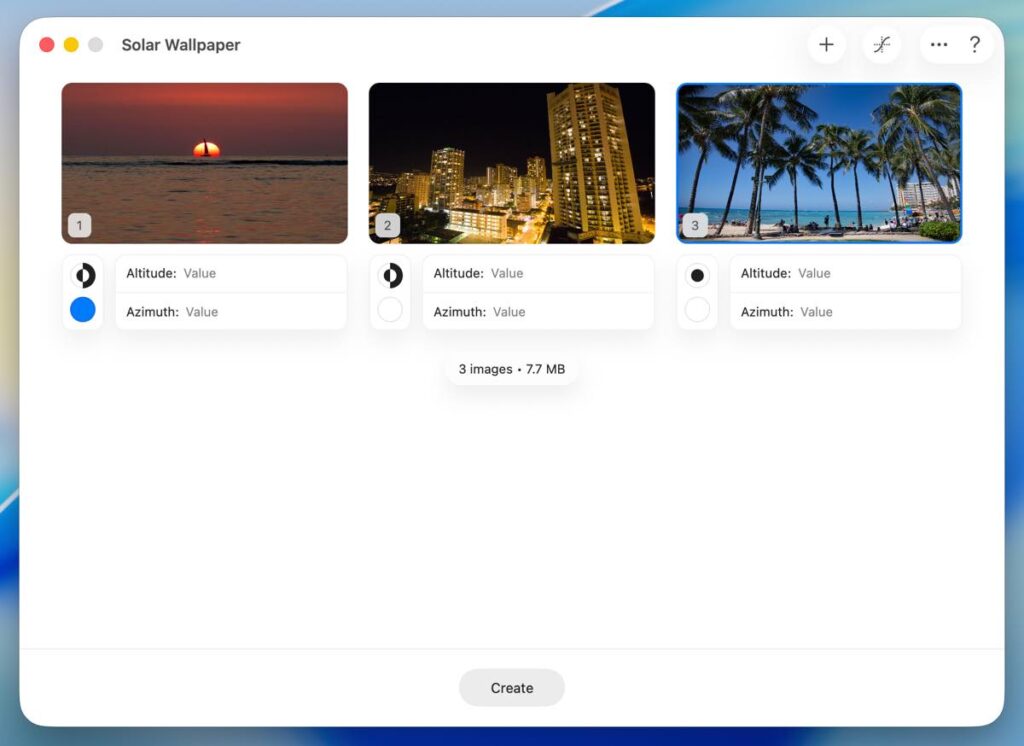Click the "3 images • 7.7 MB" info label

[511, 369]
